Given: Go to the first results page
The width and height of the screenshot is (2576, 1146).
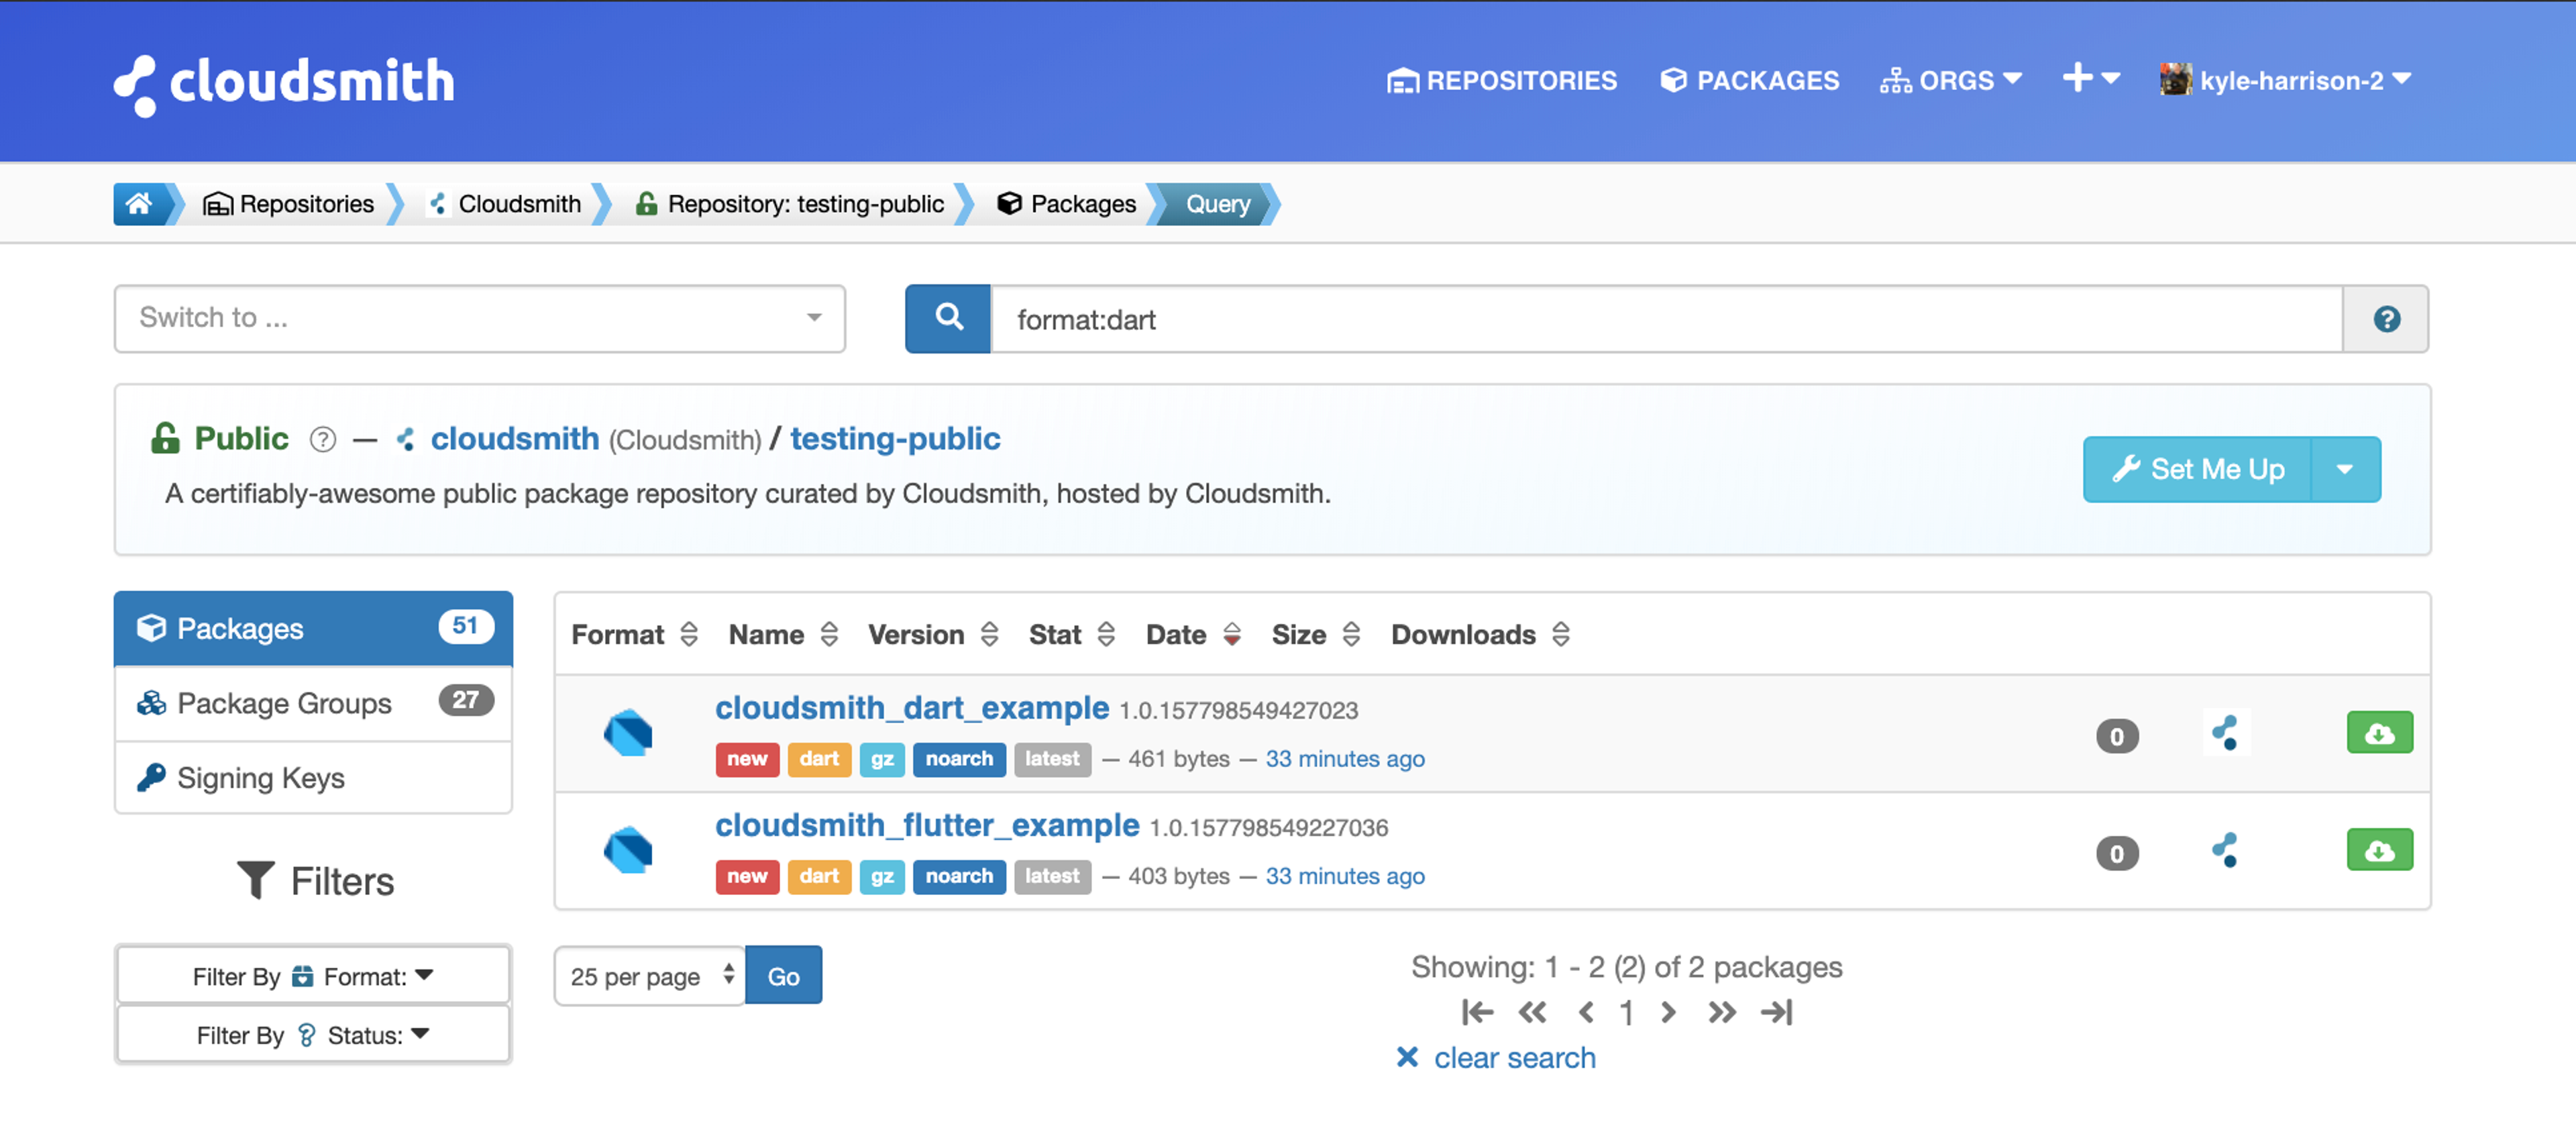Looking at the screenshot, I should click(x=1477, y=1013).
